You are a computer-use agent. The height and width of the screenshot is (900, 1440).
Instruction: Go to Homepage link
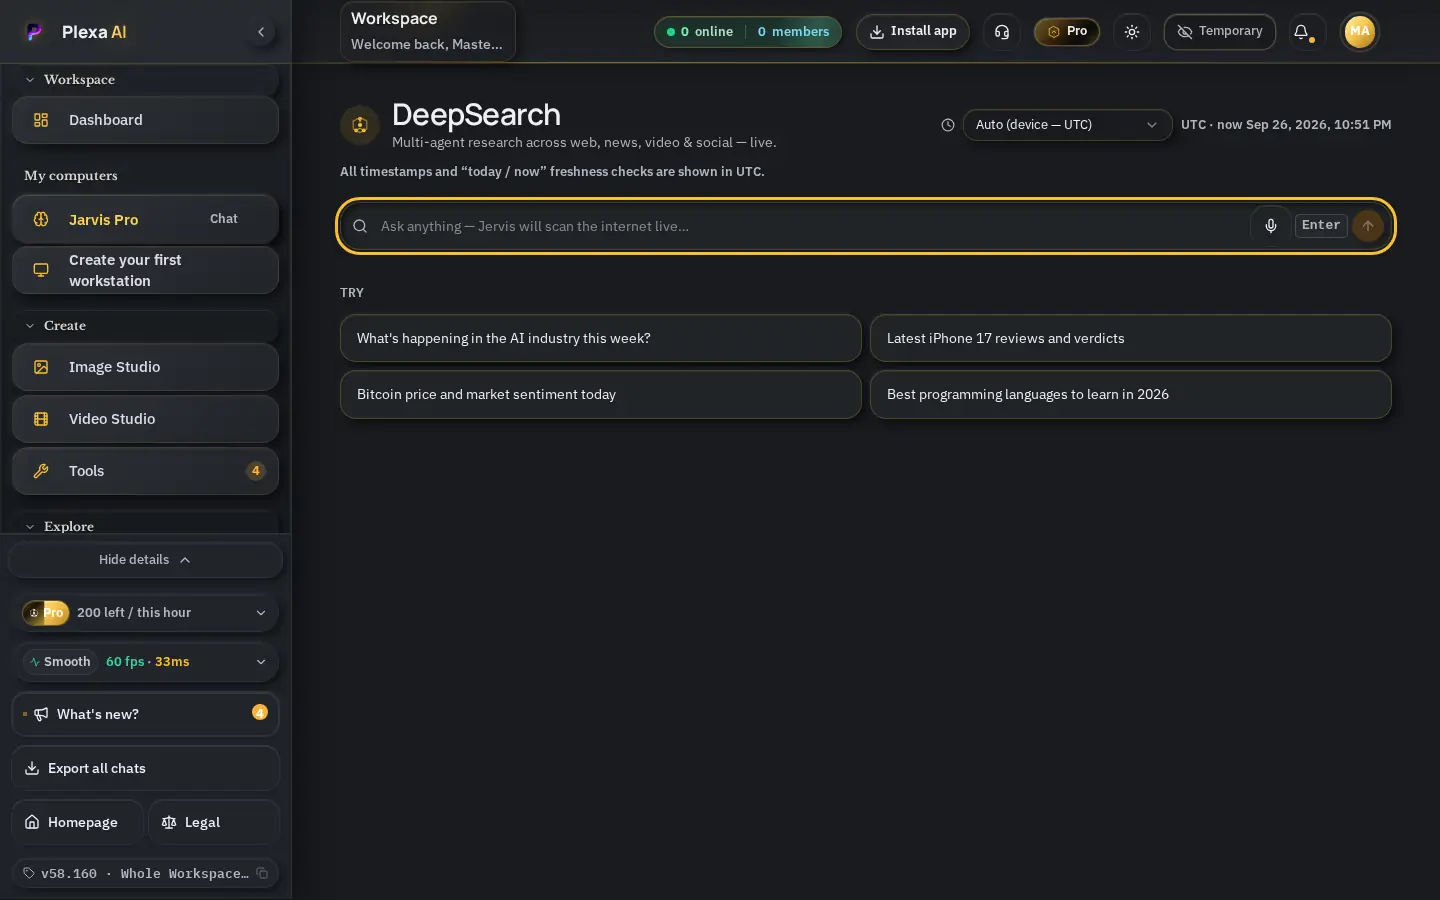[x=77, y=822]
